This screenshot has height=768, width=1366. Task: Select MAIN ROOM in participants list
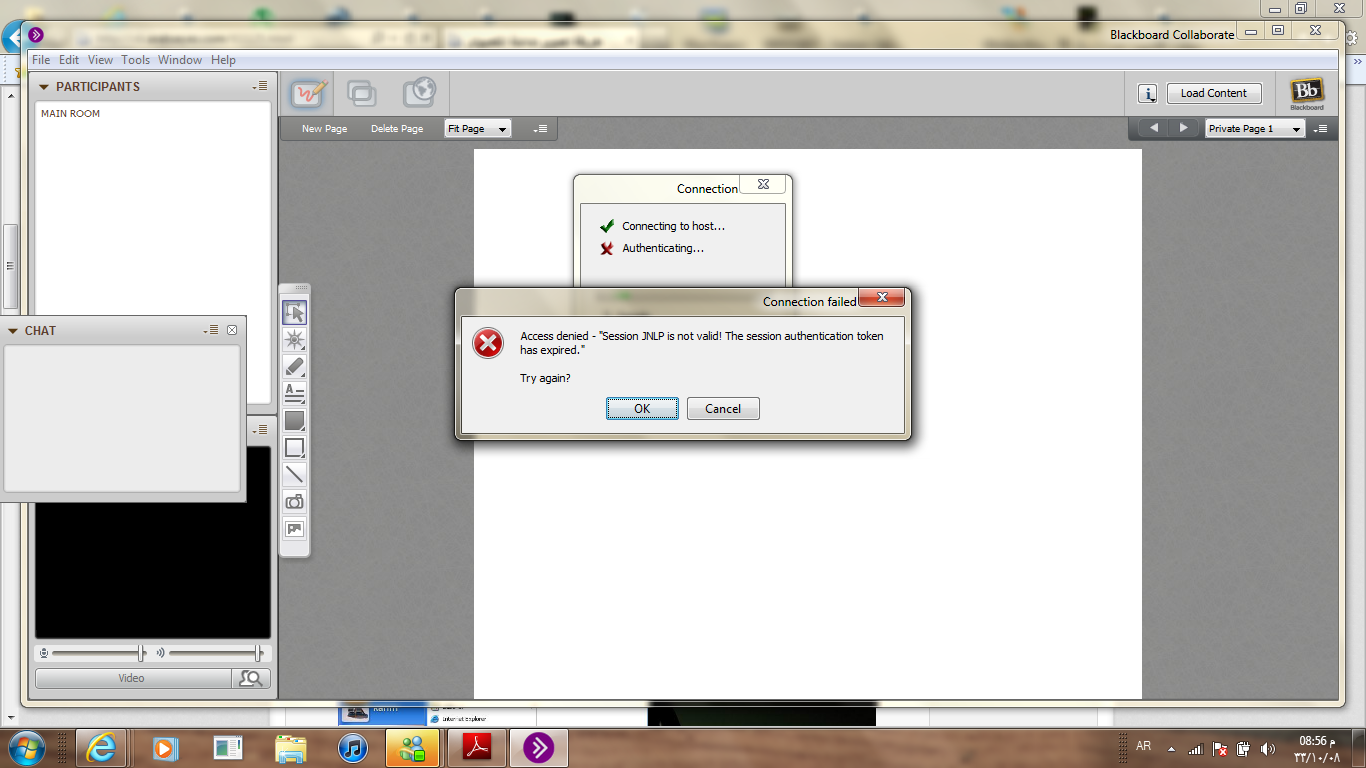[x=70, y=114]
